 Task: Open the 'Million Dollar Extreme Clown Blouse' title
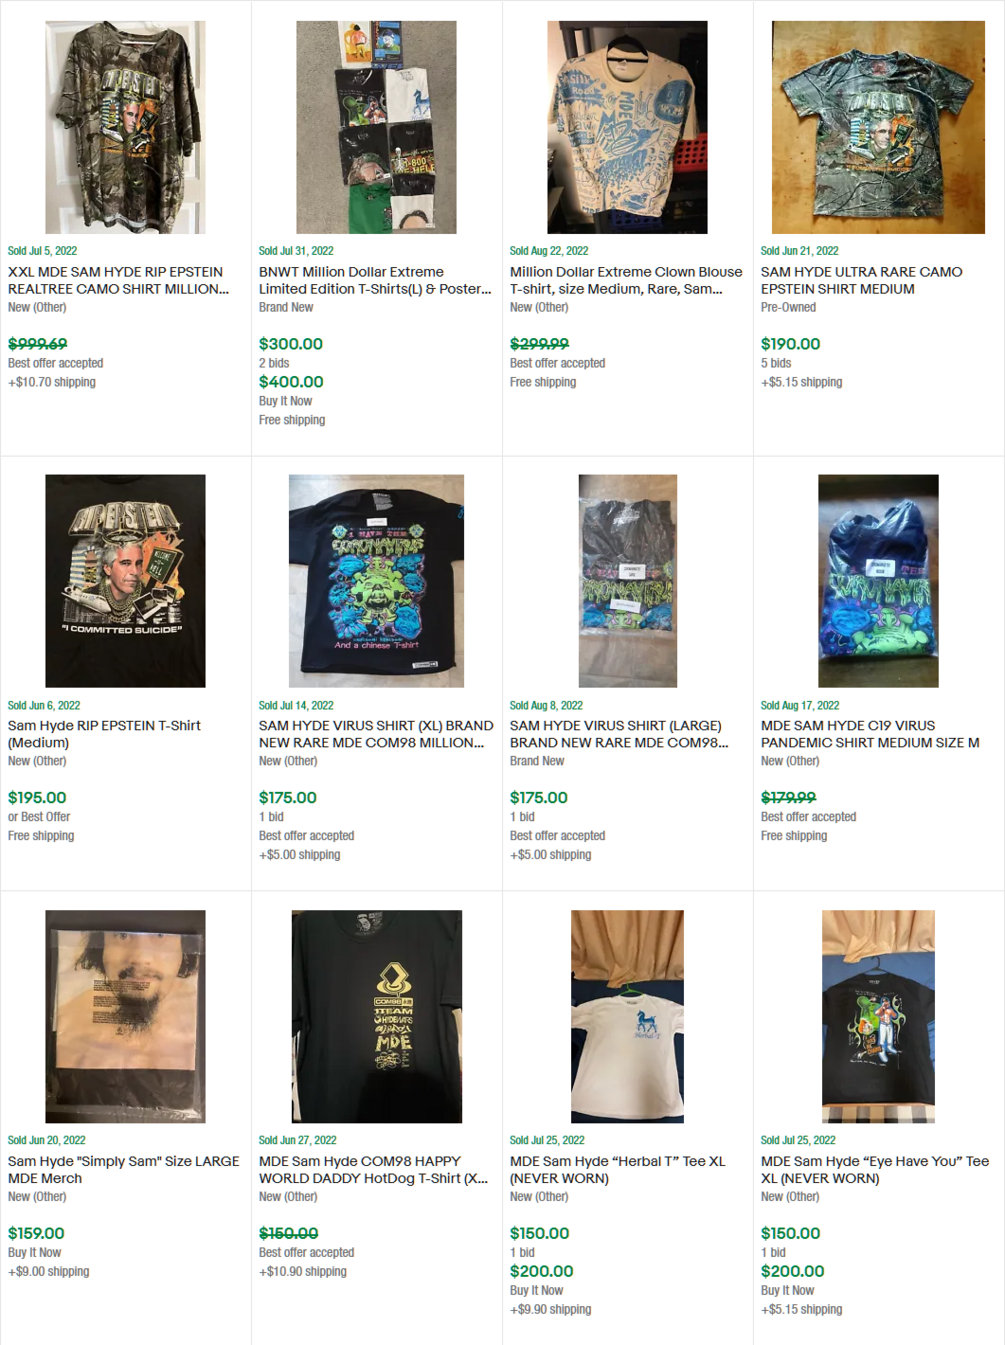(x=626, y=280)
